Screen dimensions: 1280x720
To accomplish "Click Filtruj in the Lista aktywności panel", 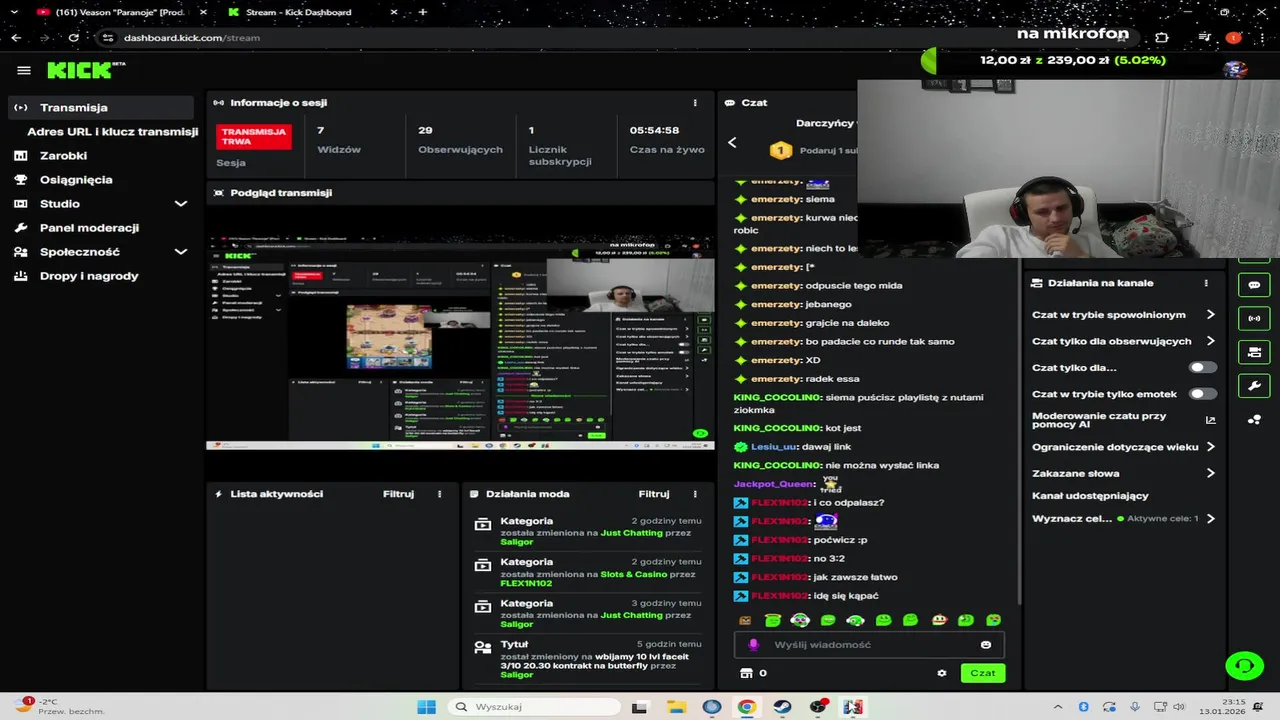I will tap(398, 494).
